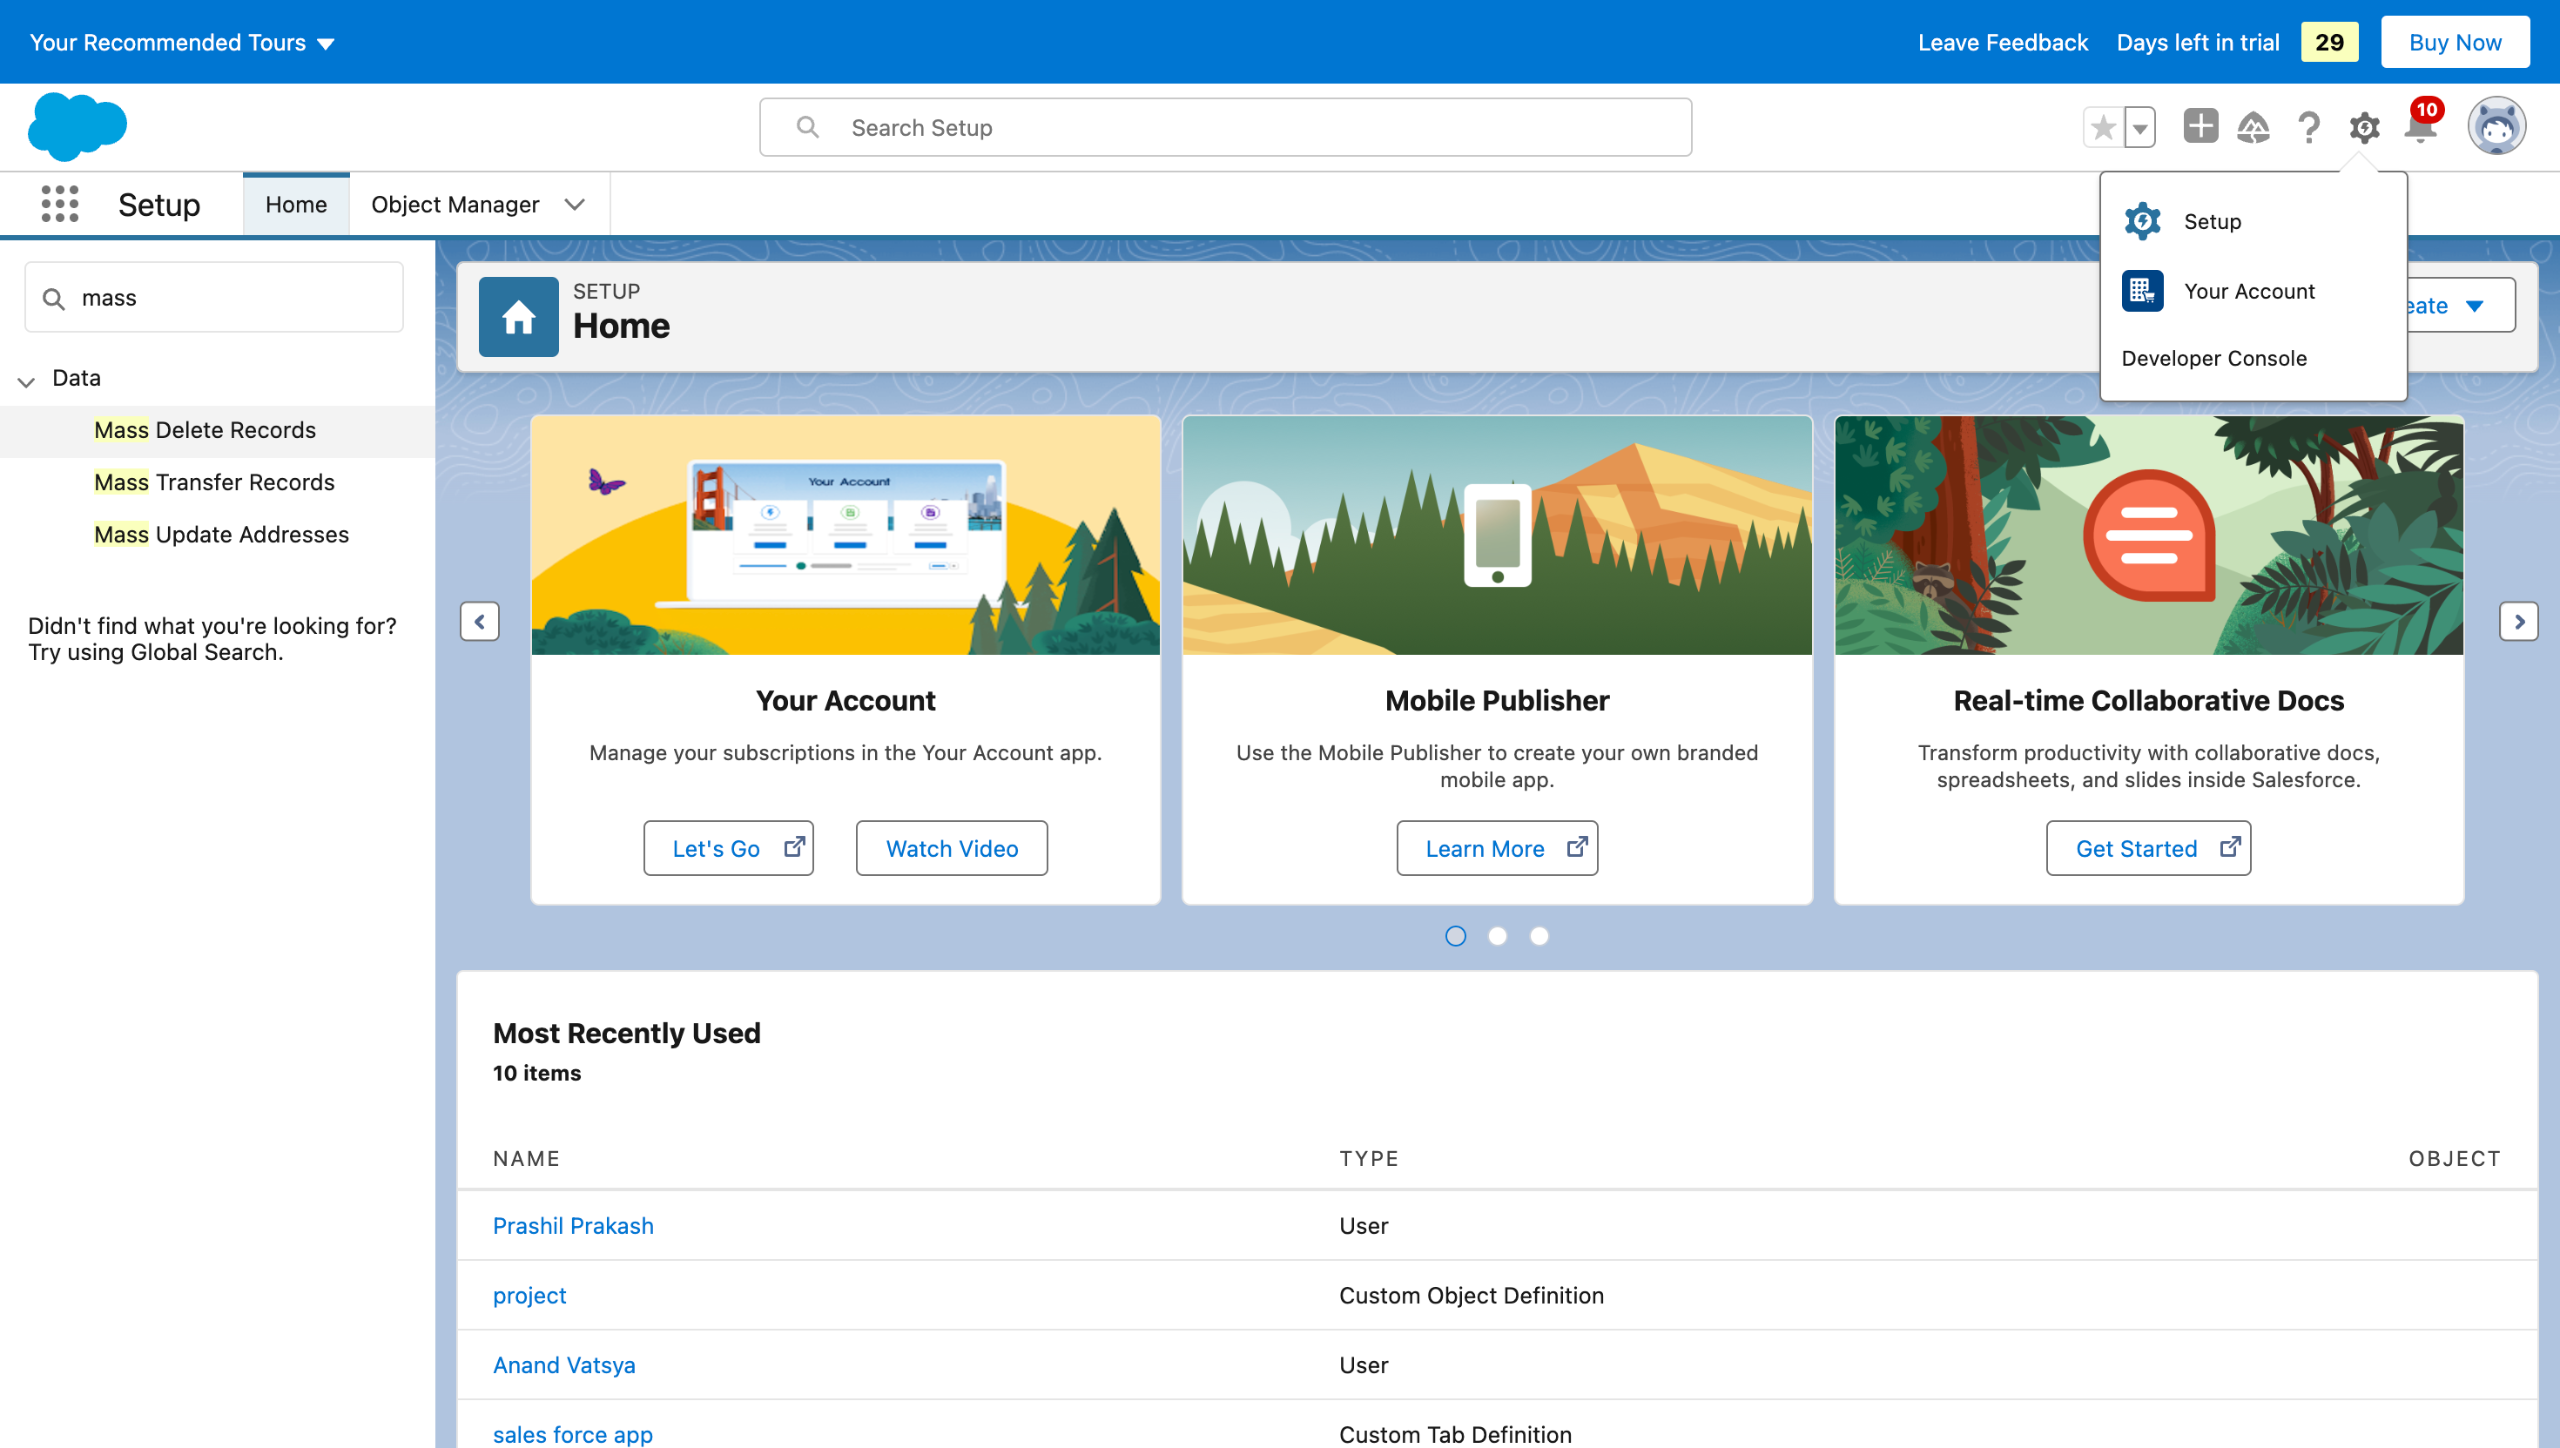Image resolution: width=2560 pixels, height=1448 pixels.
Task: Click the Your Account building icon
Action: coord(2143,291)
